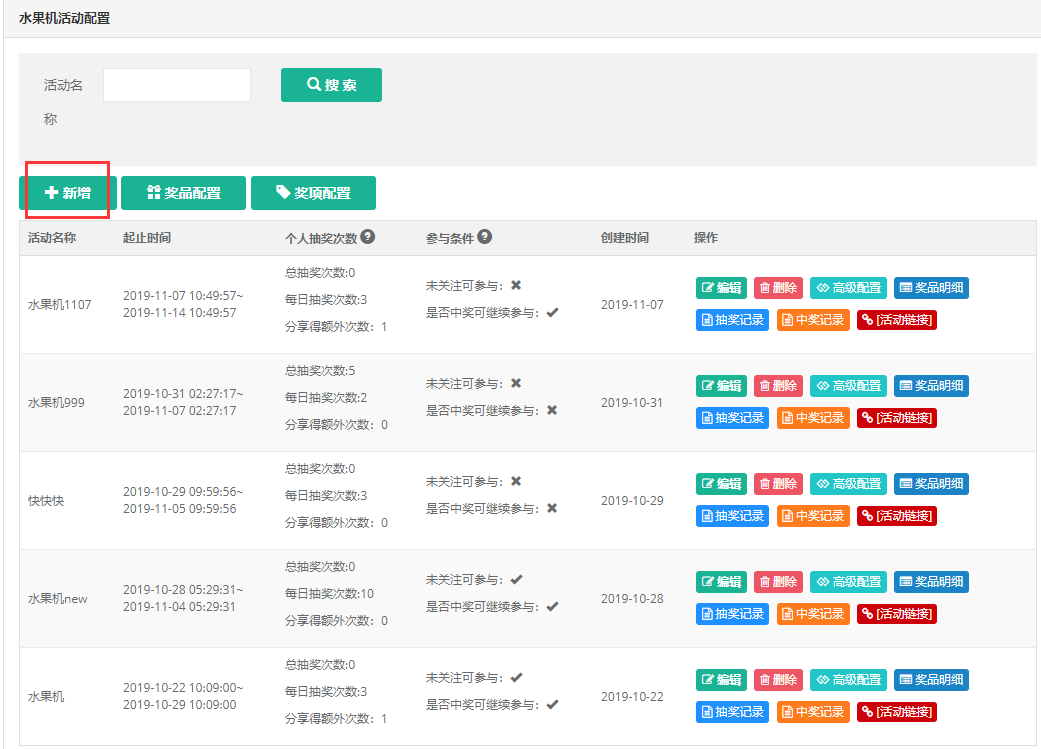Open 奖品明细 for 水果机999
Viewport: 1041px width, 749px height.
tap(931, 386)
